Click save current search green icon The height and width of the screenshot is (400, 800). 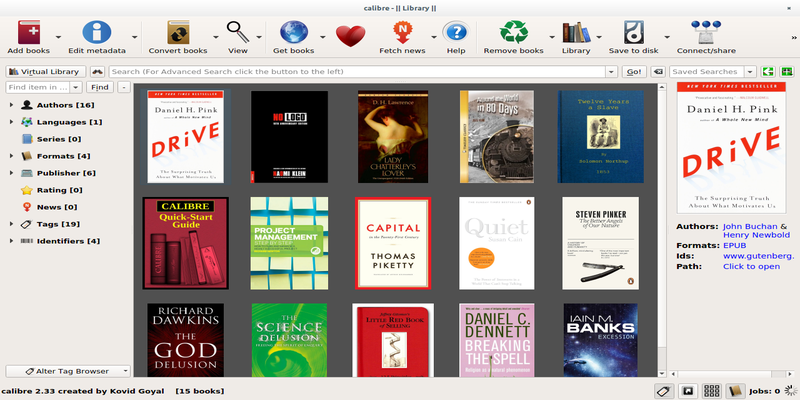click(x=787, y=71)
